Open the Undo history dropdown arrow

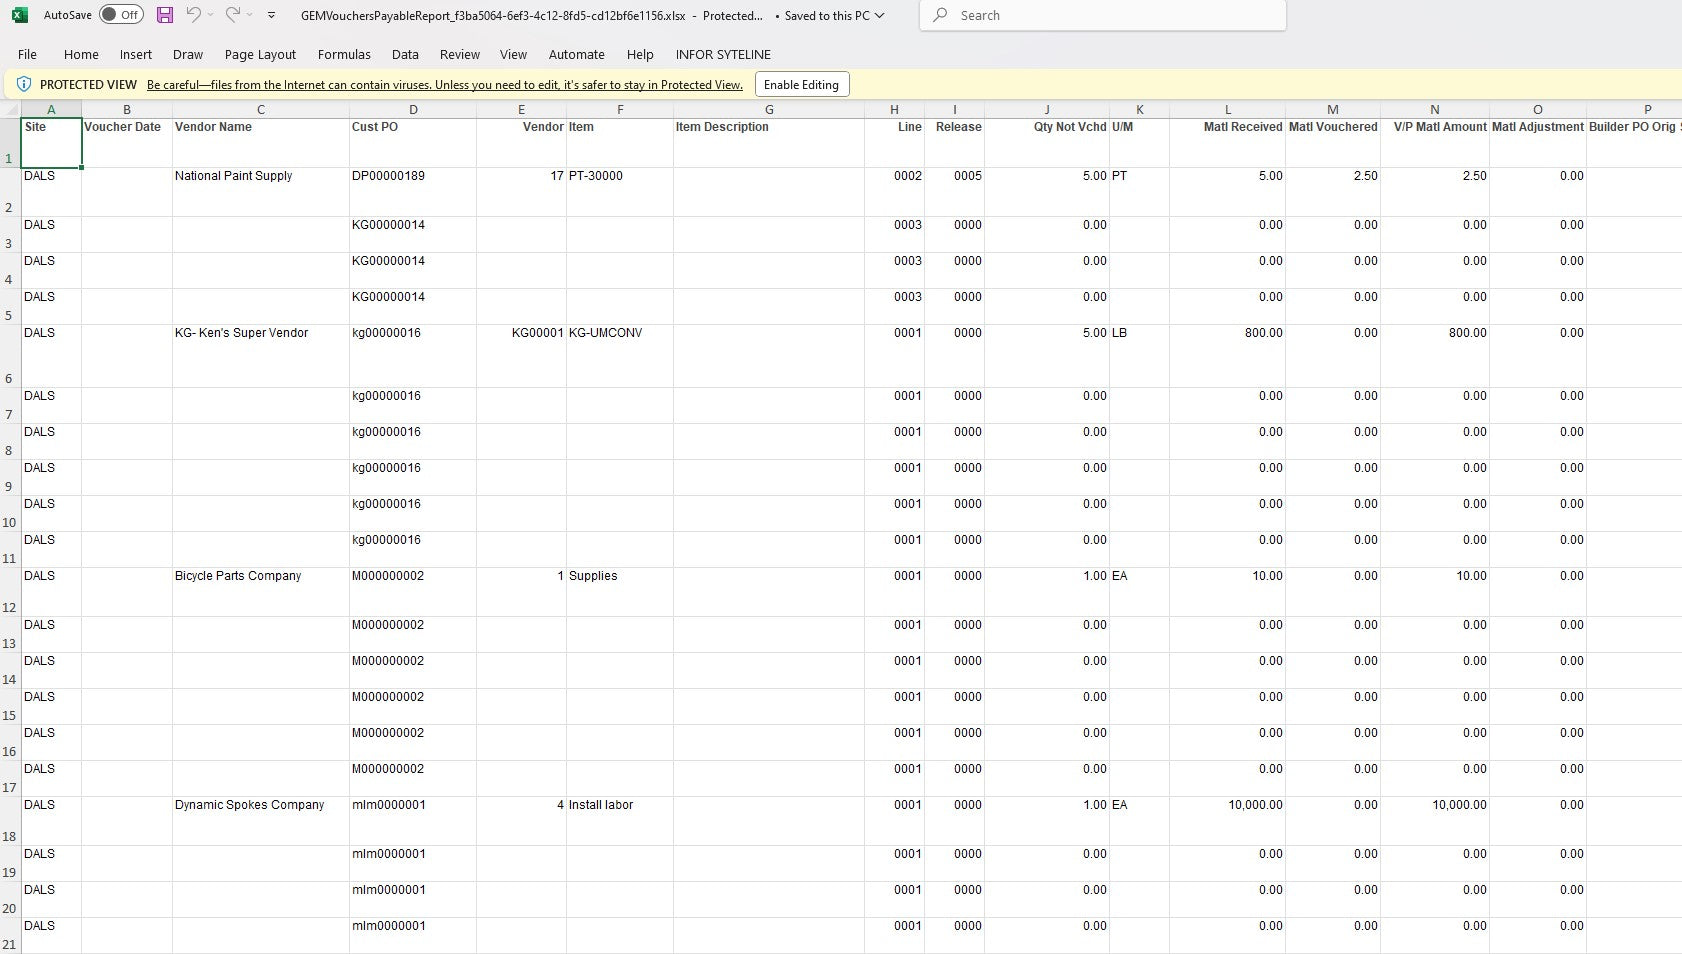(x=211, y=15)
